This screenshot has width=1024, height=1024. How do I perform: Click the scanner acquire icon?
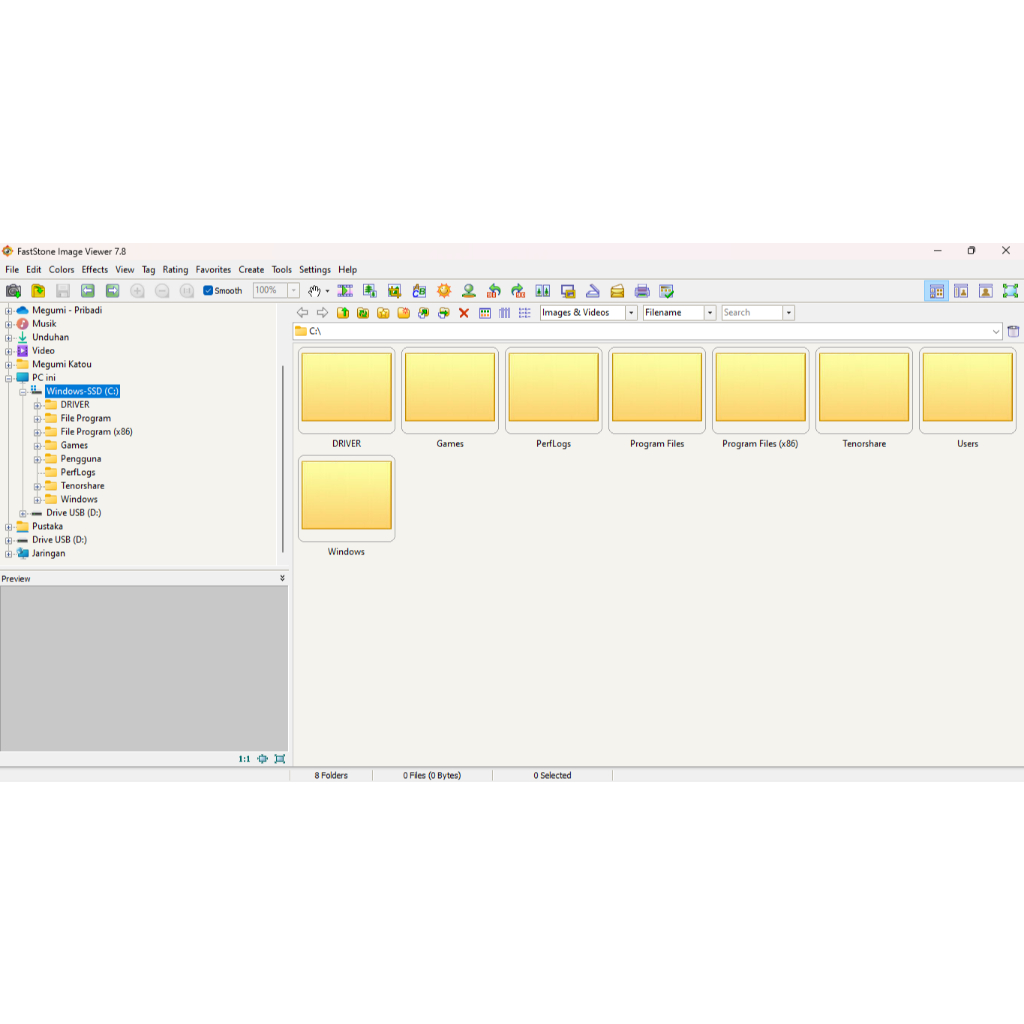pyautogui.click(x=593, y=291)
